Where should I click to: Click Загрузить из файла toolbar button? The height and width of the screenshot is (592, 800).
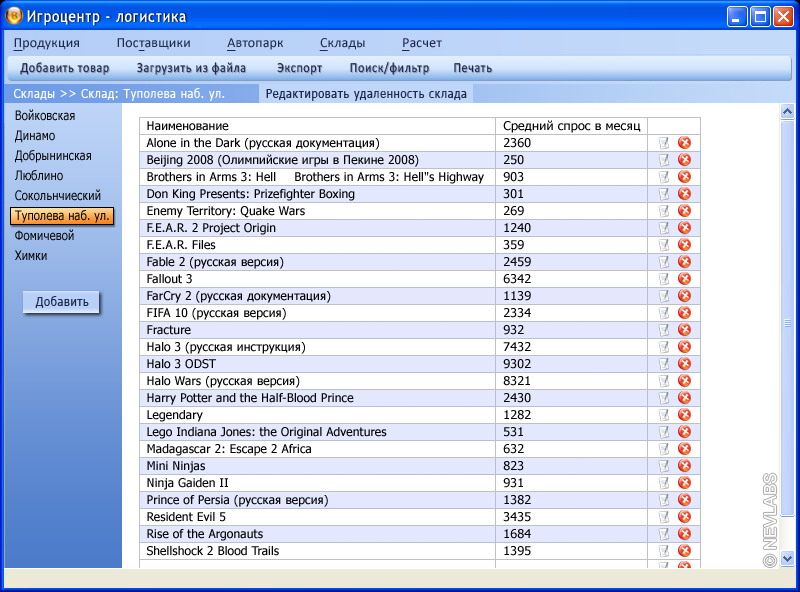pyautogui.click(x=191, y=68)
